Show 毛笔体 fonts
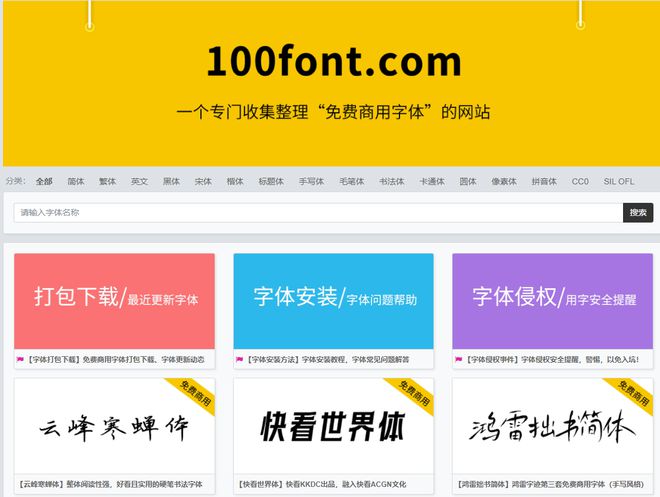The width and height of the screenshot is (660, 497). pyautogui.click(x=352, y=181)
